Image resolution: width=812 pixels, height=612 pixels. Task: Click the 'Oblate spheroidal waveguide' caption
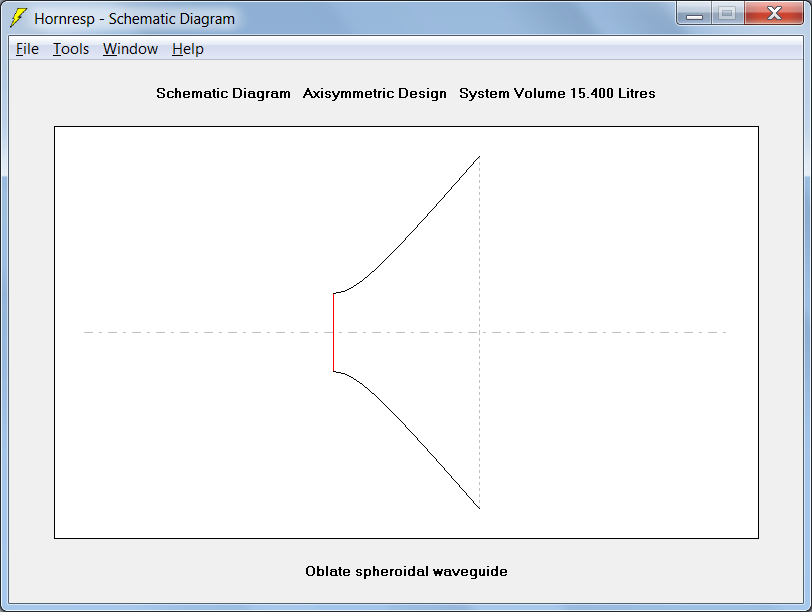[406, 572]
